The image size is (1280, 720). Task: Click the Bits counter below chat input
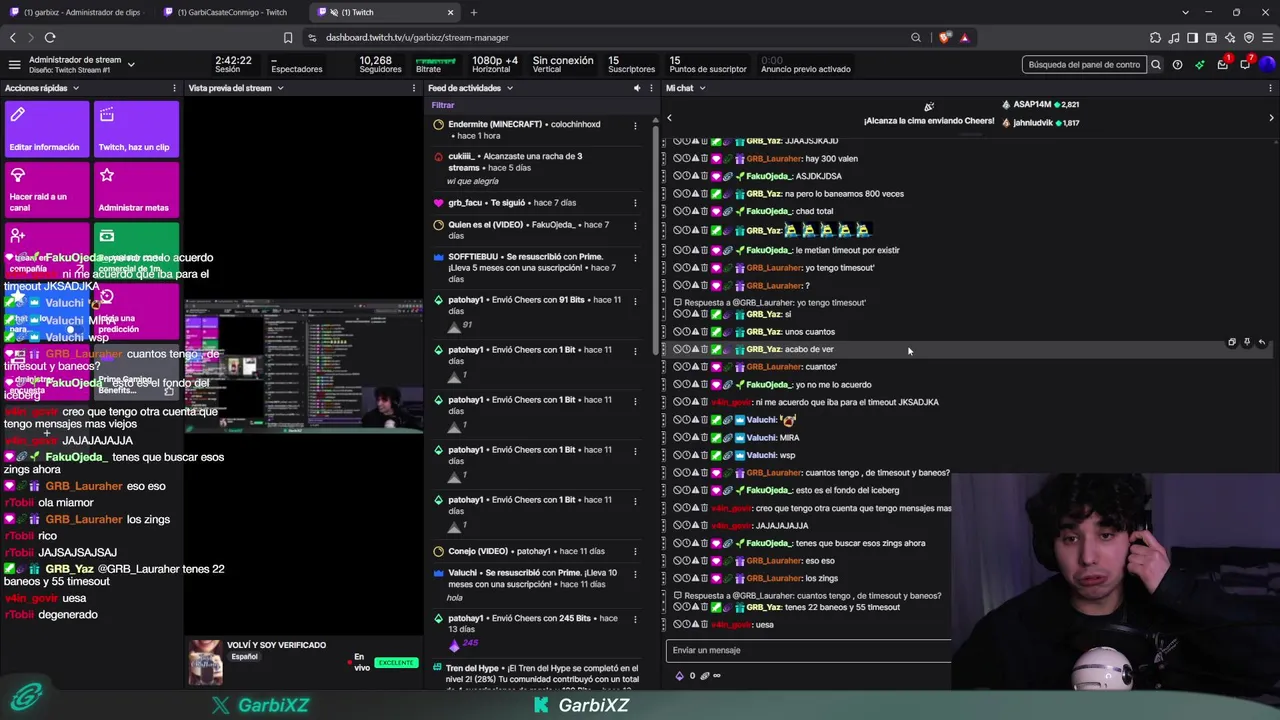coord(686,676)
